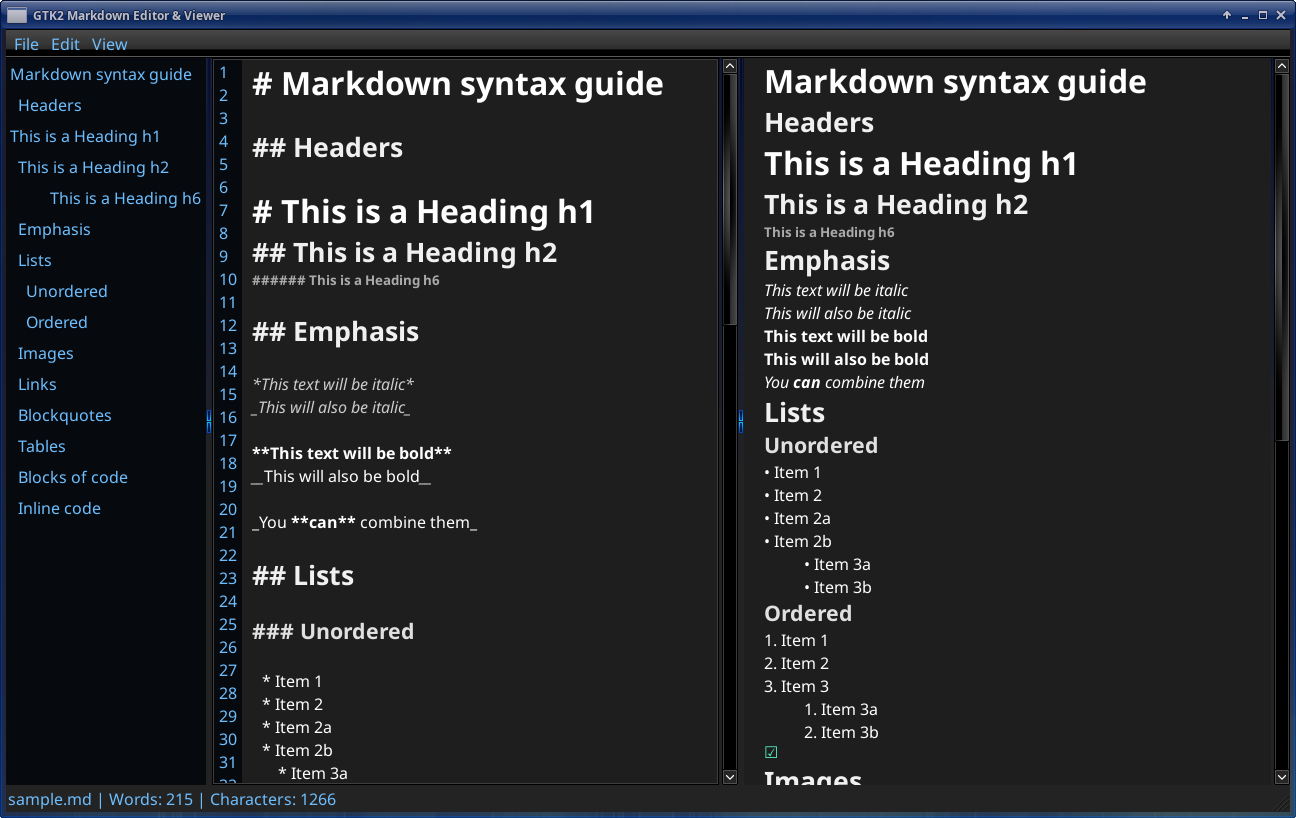Click the sidebar-editor pane divider handle

pos(209,421)
